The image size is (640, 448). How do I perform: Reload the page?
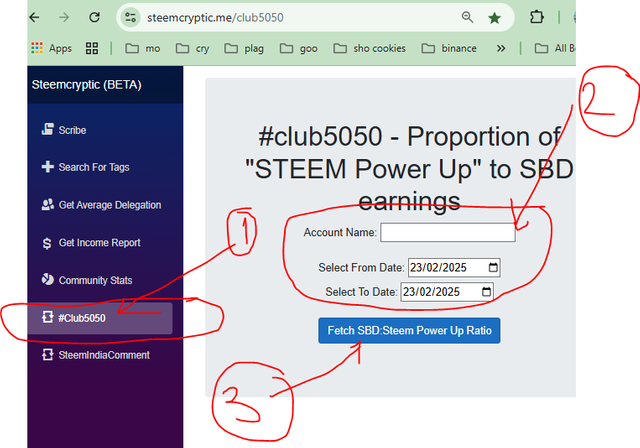pyautogui.click(x=94, y=18)
